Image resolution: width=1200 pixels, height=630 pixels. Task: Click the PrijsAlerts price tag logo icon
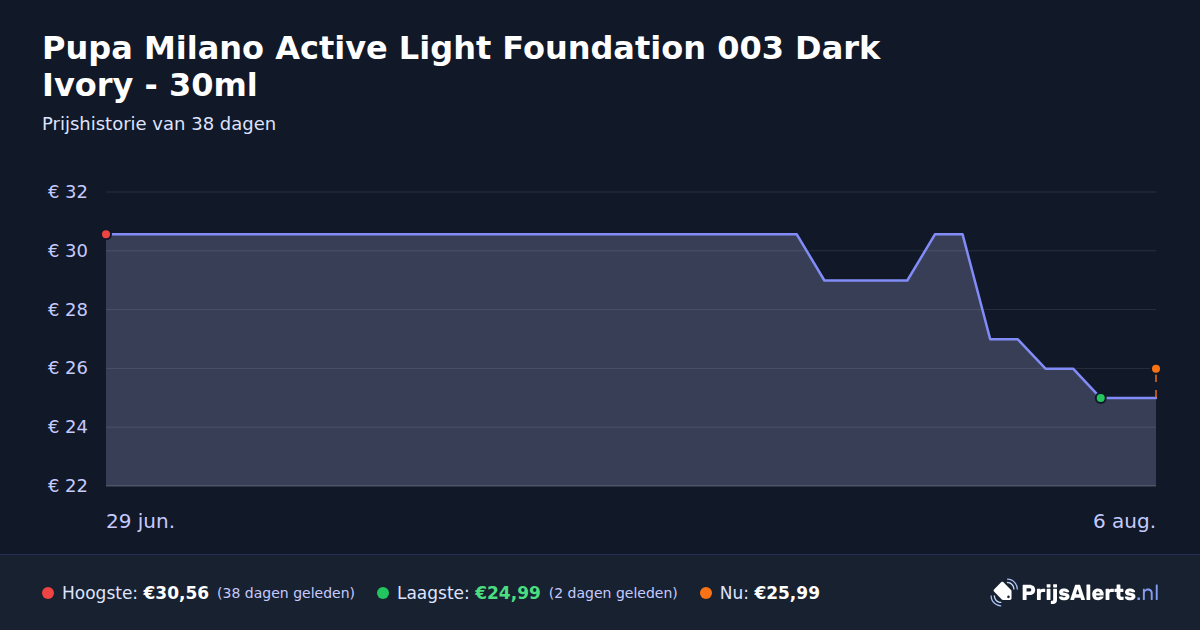(1003, 592)
